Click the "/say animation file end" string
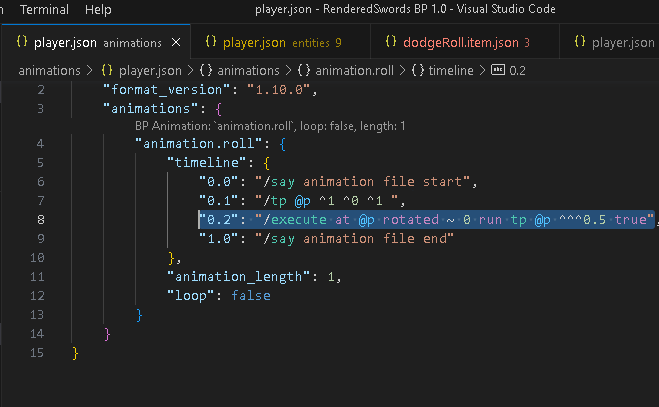The width and height of the screenshot is (659, 407). (354, 239)
